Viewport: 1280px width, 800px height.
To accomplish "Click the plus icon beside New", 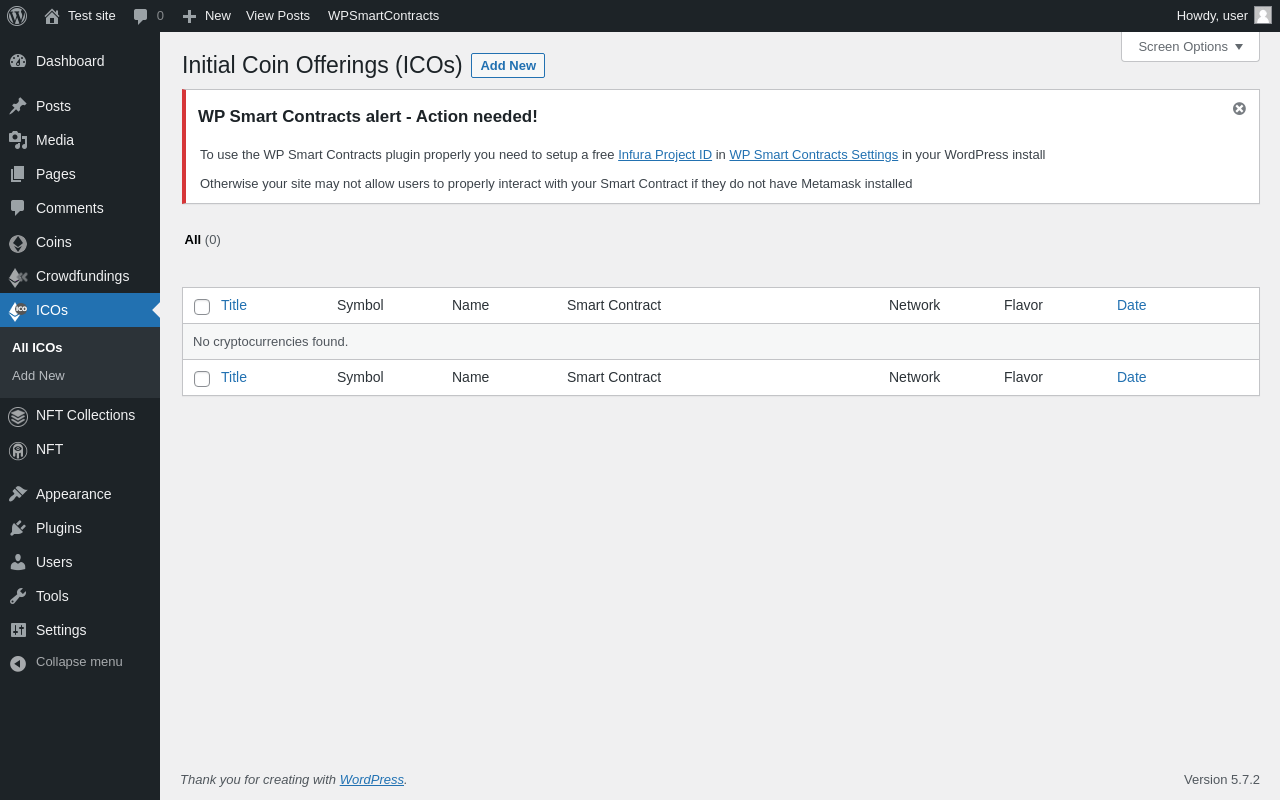I will tap(190, 16).
